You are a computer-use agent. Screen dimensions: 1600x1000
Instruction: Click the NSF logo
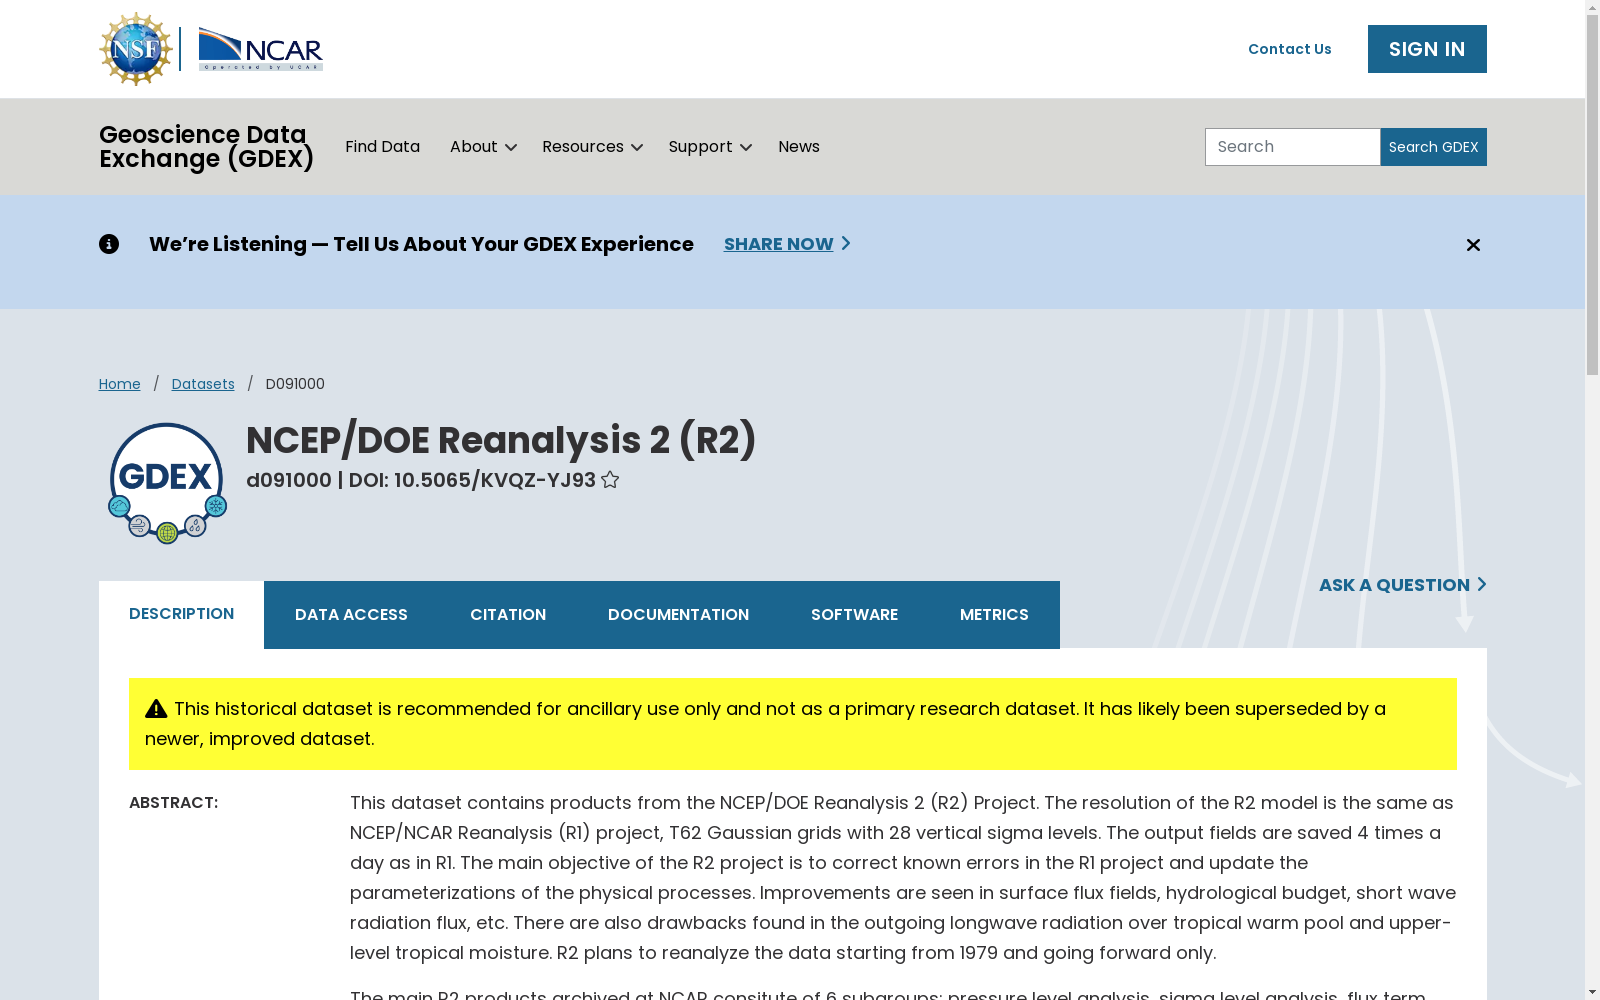coord(136,49)
